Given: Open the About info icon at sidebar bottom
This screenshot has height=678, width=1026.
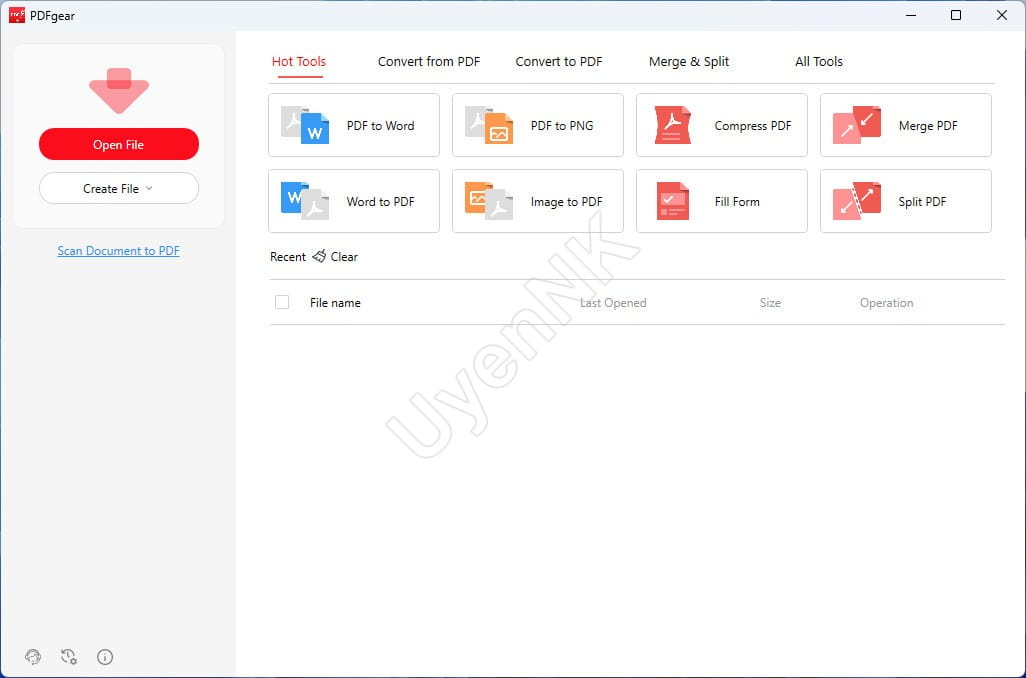Looking at the screenshot, I should [x=105, y=656].
